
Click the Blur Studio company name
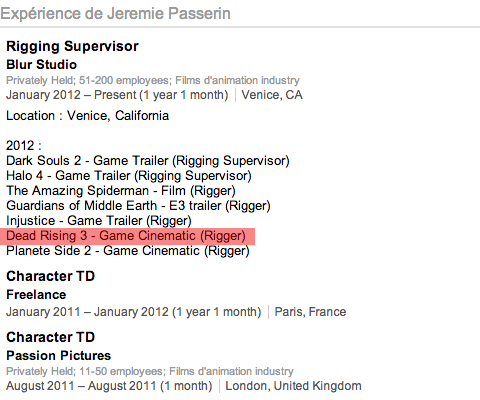coord(41,64)
